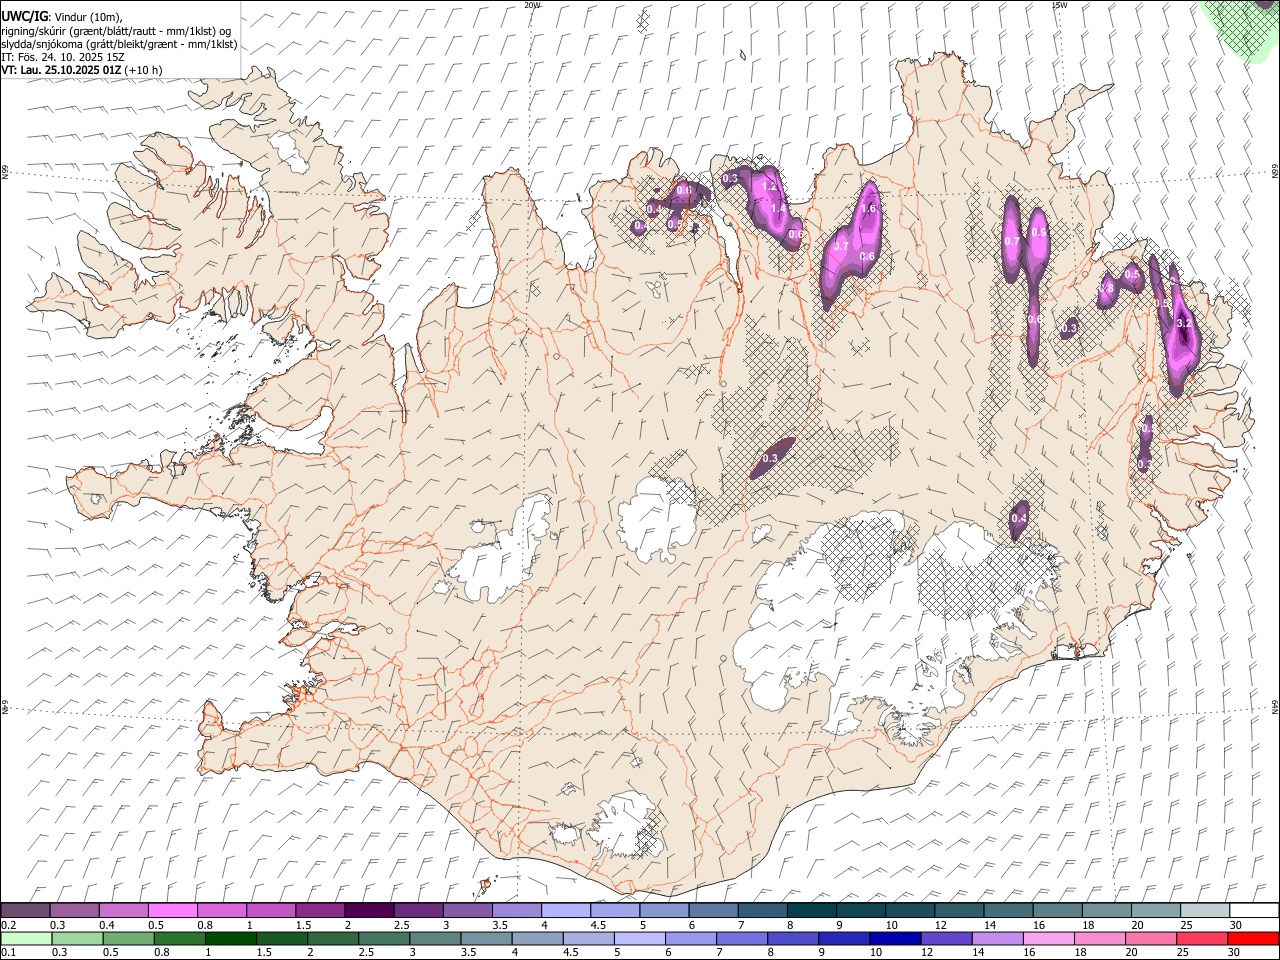Click the 0.4 value north of Vatnajökull glacier

(1019, 518)
